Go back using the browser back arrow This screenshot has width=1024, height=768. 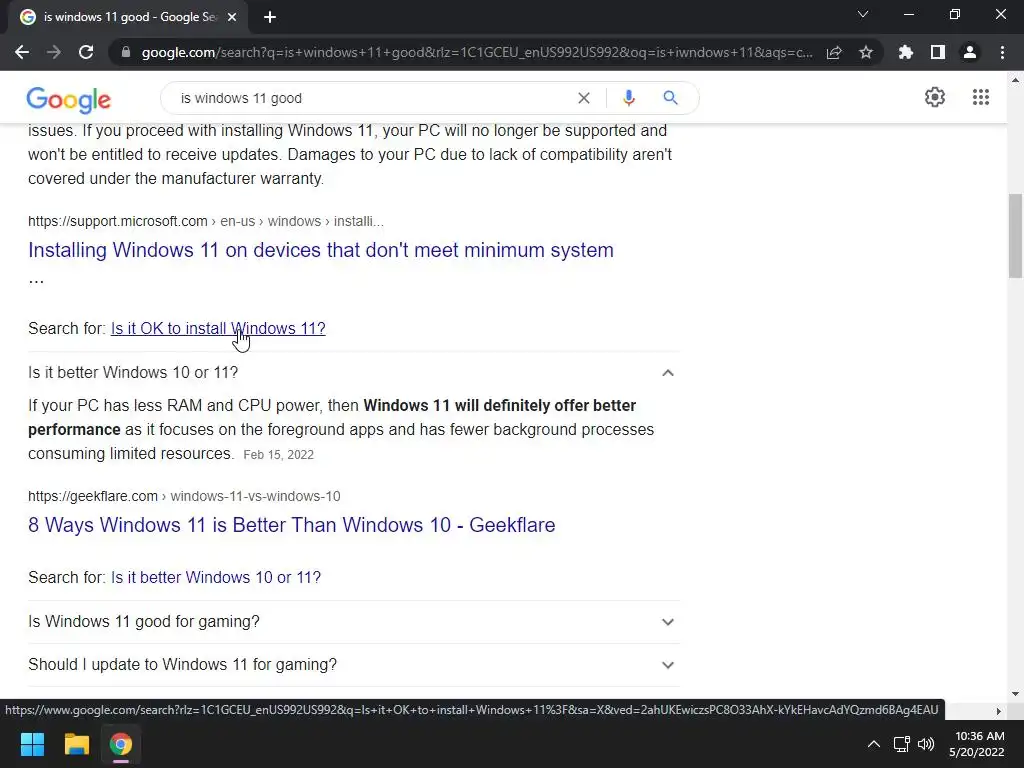[x=22, y=52]
